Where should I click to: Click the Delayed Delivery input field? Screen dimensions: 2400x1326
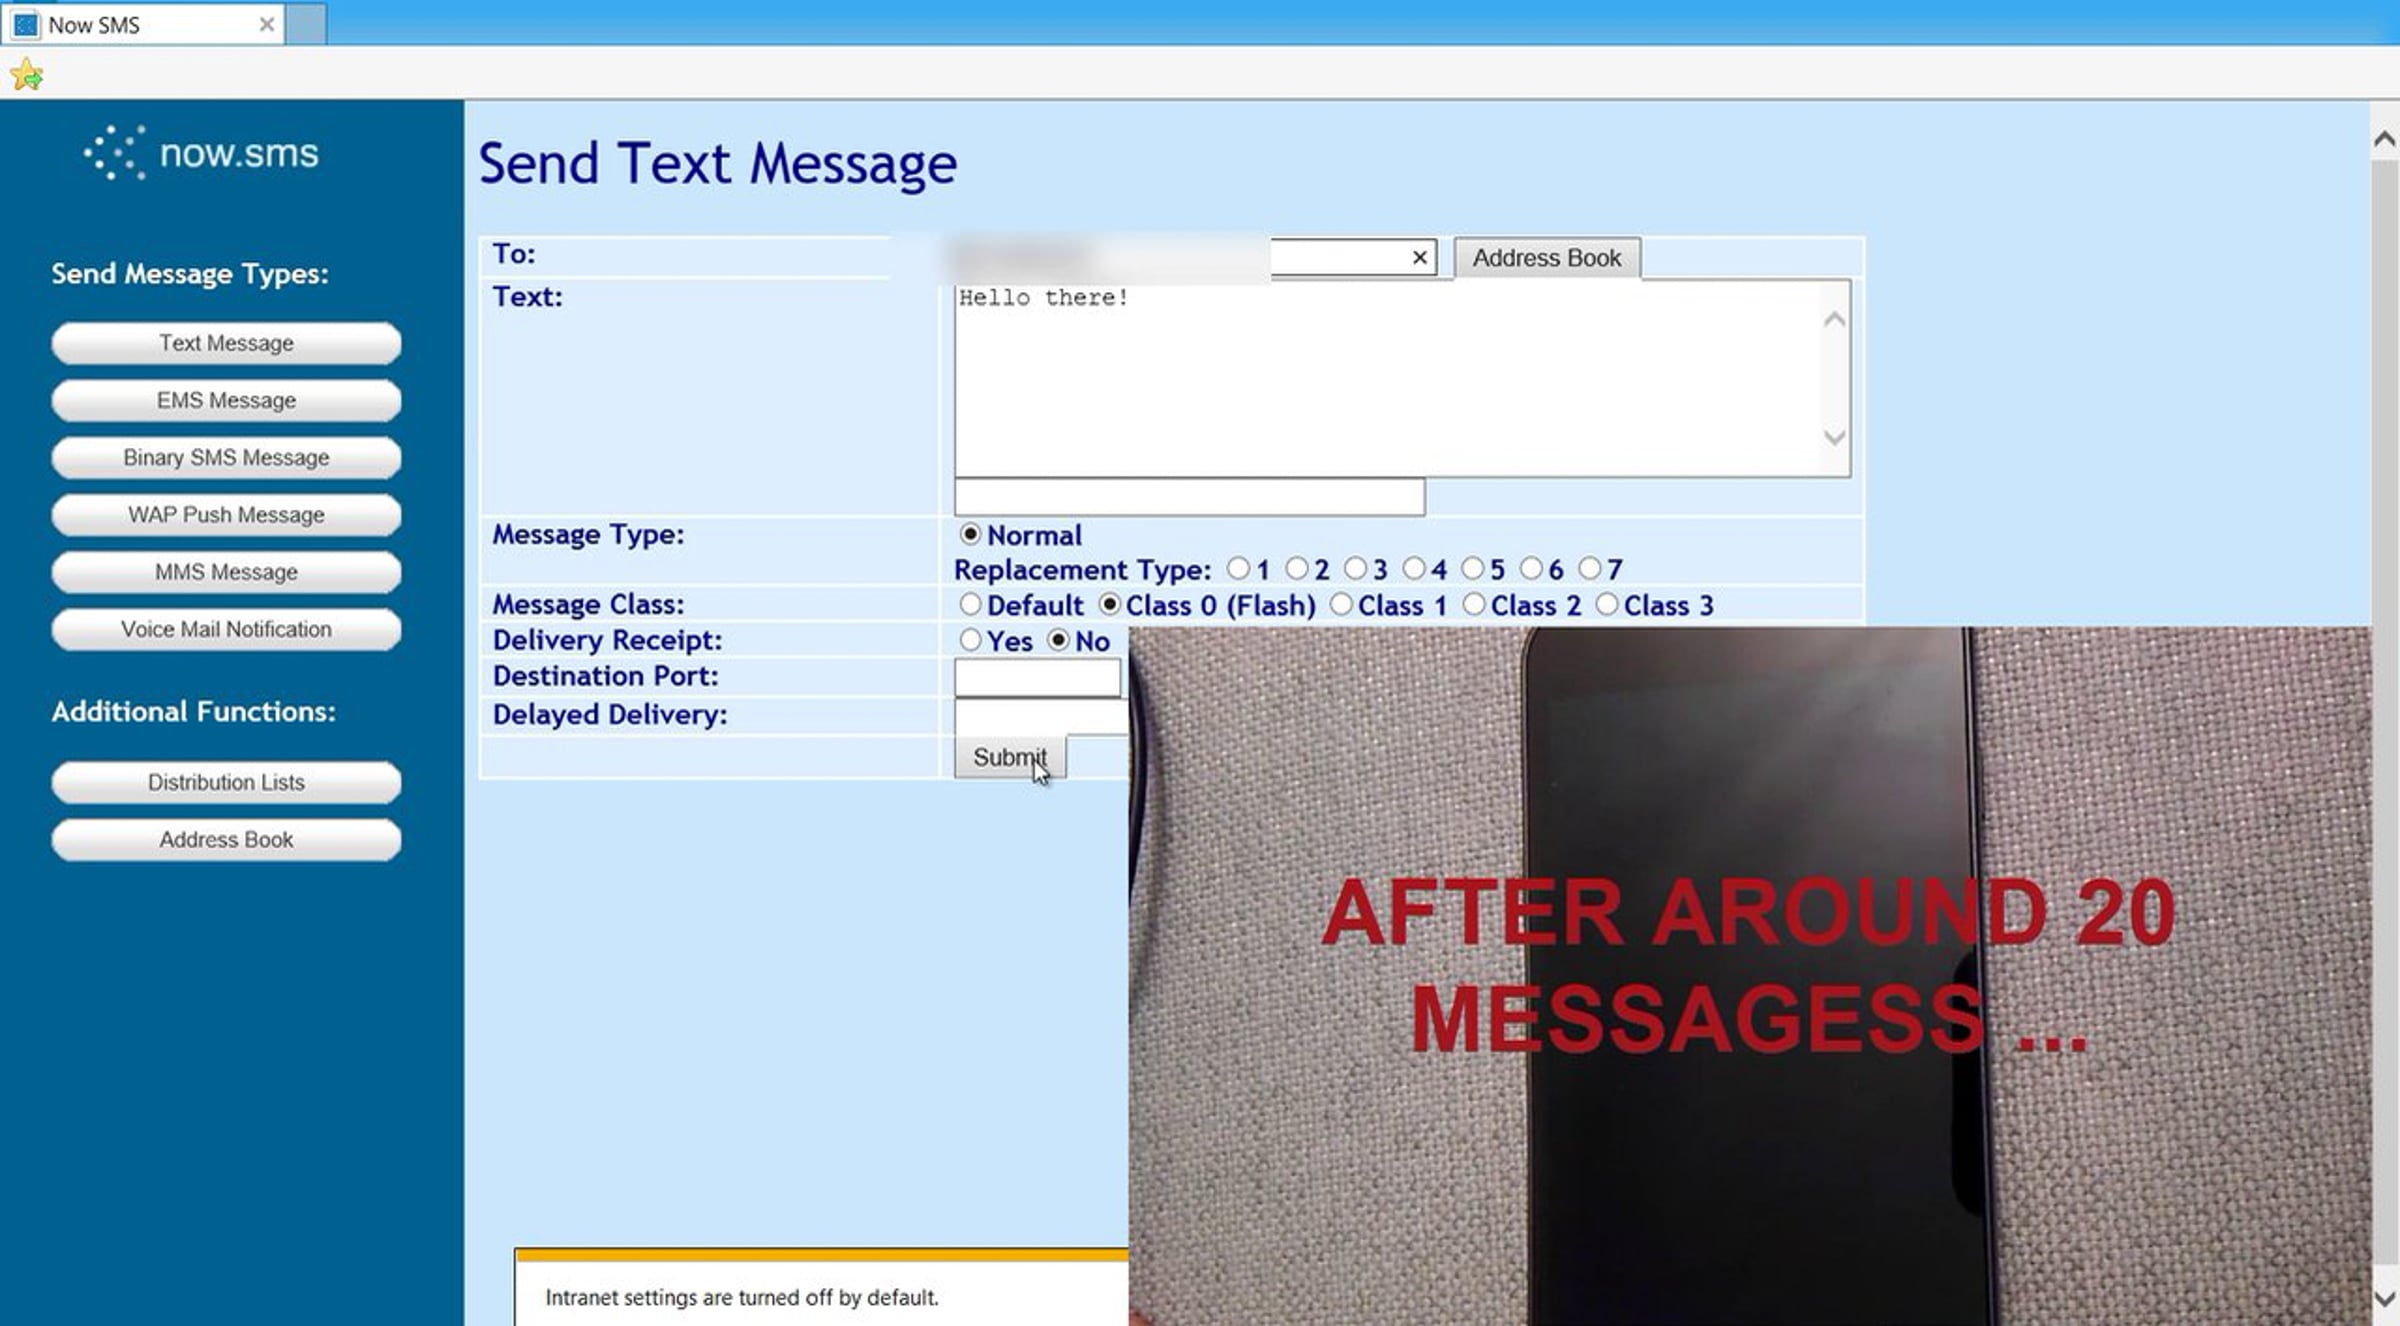click(1042, 716)
